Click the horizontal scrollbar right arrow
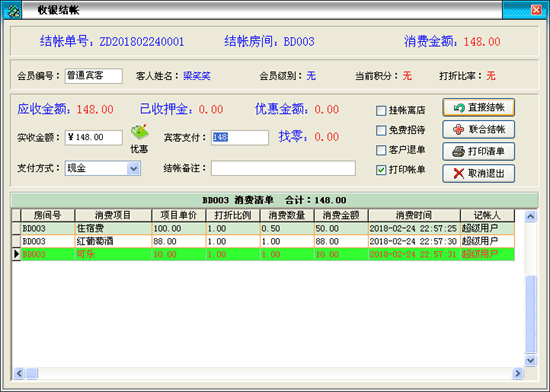This screenshot has height=392, width=550. pyautogui.click(x=517, y=373)
